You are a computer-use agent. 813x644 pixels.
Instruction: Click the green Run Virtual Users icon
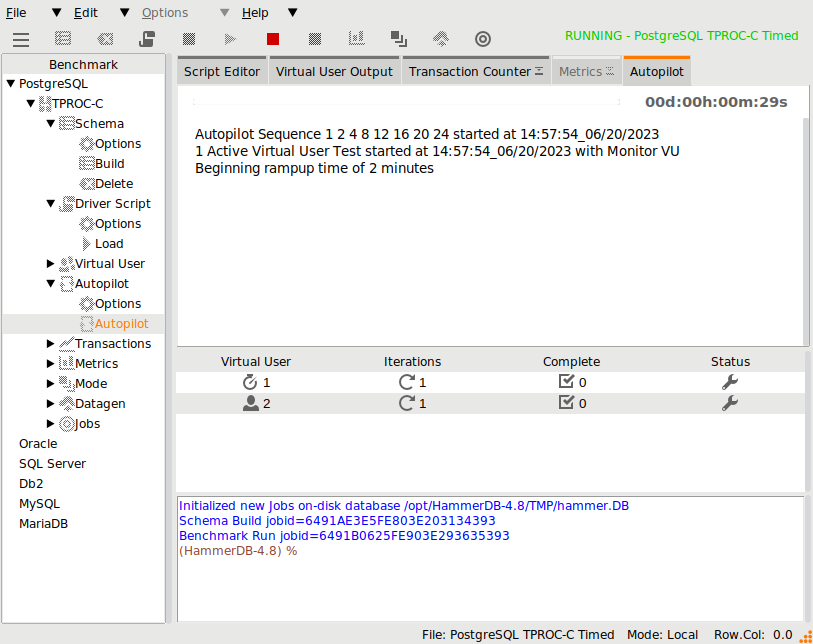coord(231,39)
